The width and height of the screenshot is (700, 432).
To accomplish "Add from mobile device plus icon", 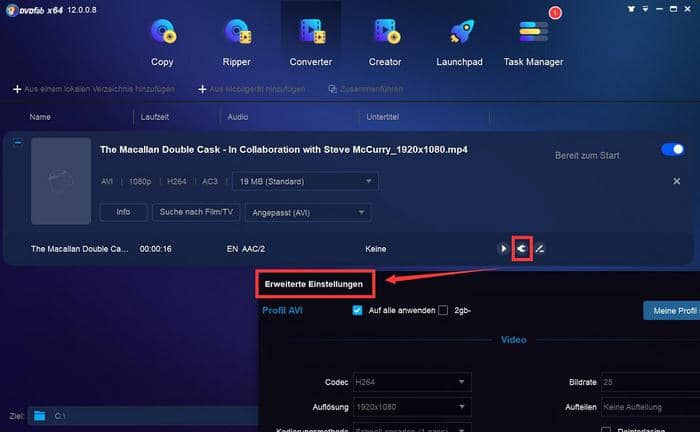I will (x=202, y=89).
